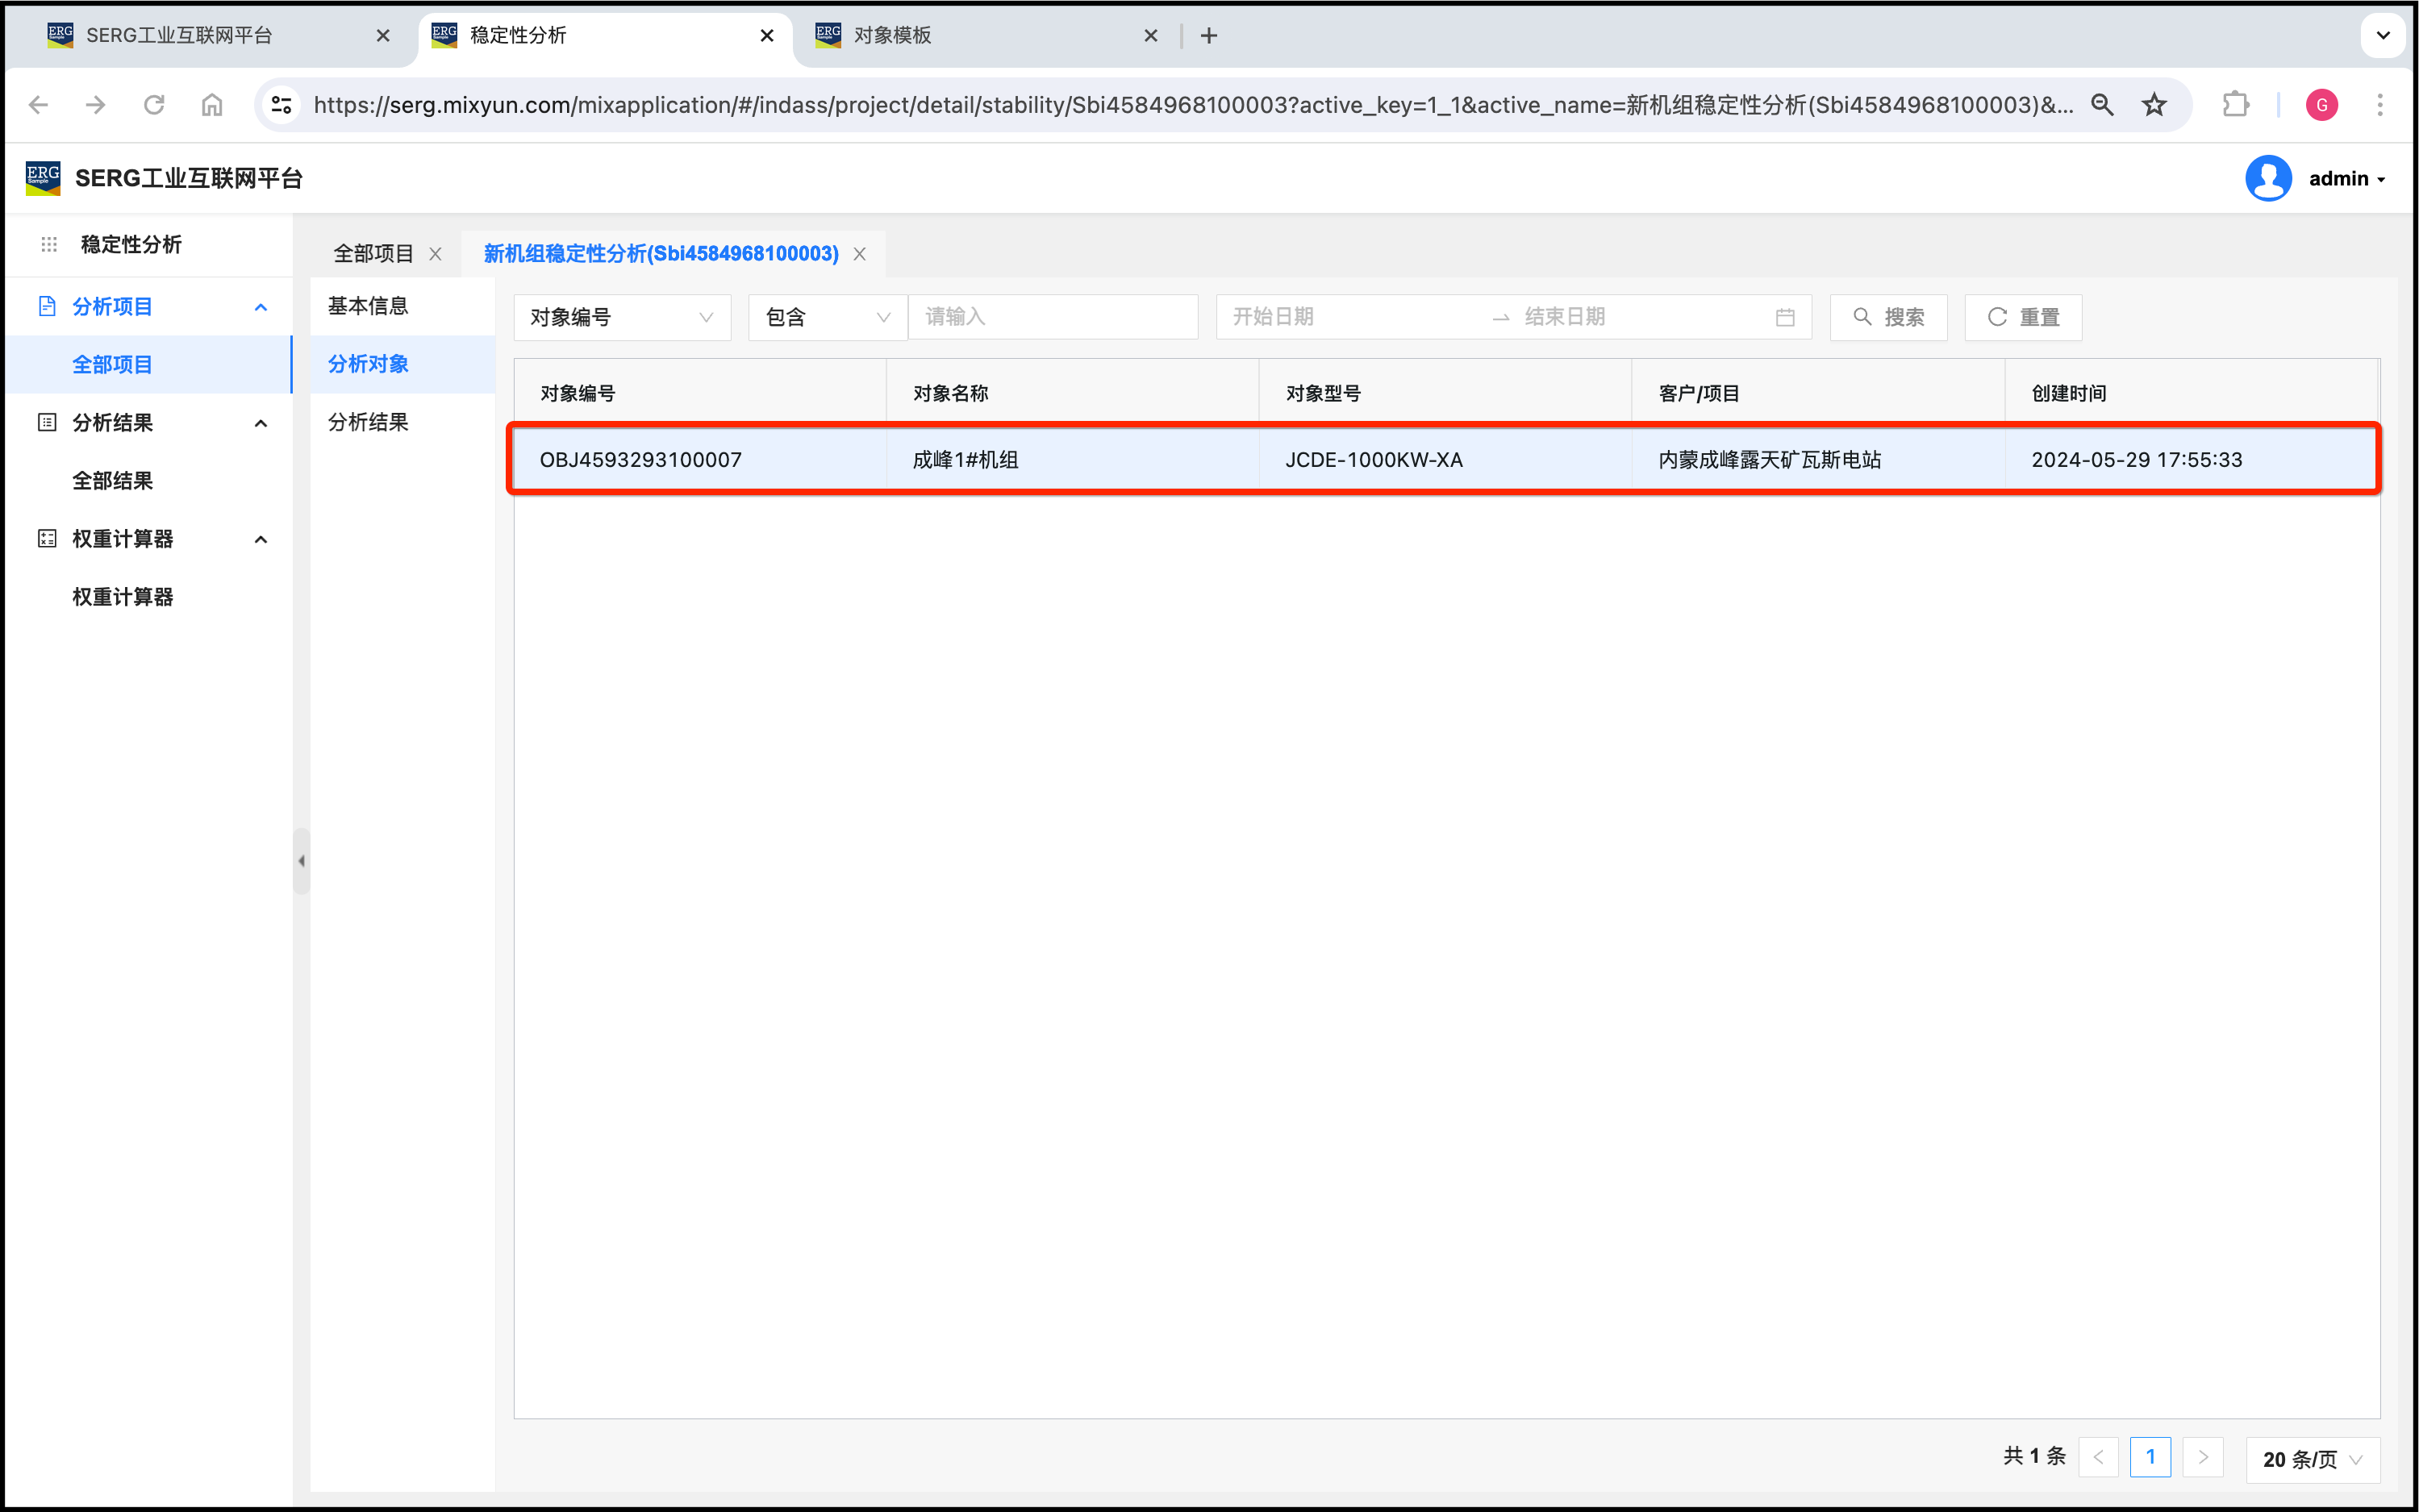Click the 重置 button
Screen dimensions: 2419x1512
tap(2022, 318)
